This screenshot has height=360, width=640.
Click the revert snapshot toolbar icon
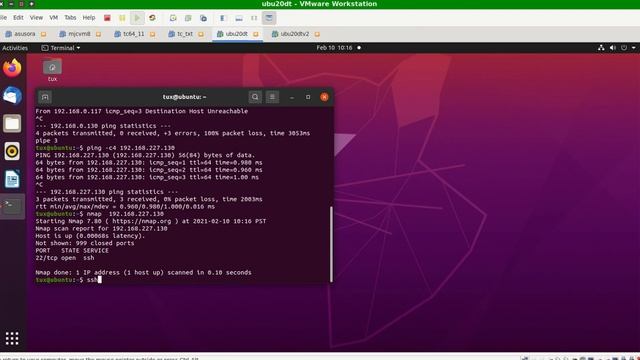(x=188, y=18)
